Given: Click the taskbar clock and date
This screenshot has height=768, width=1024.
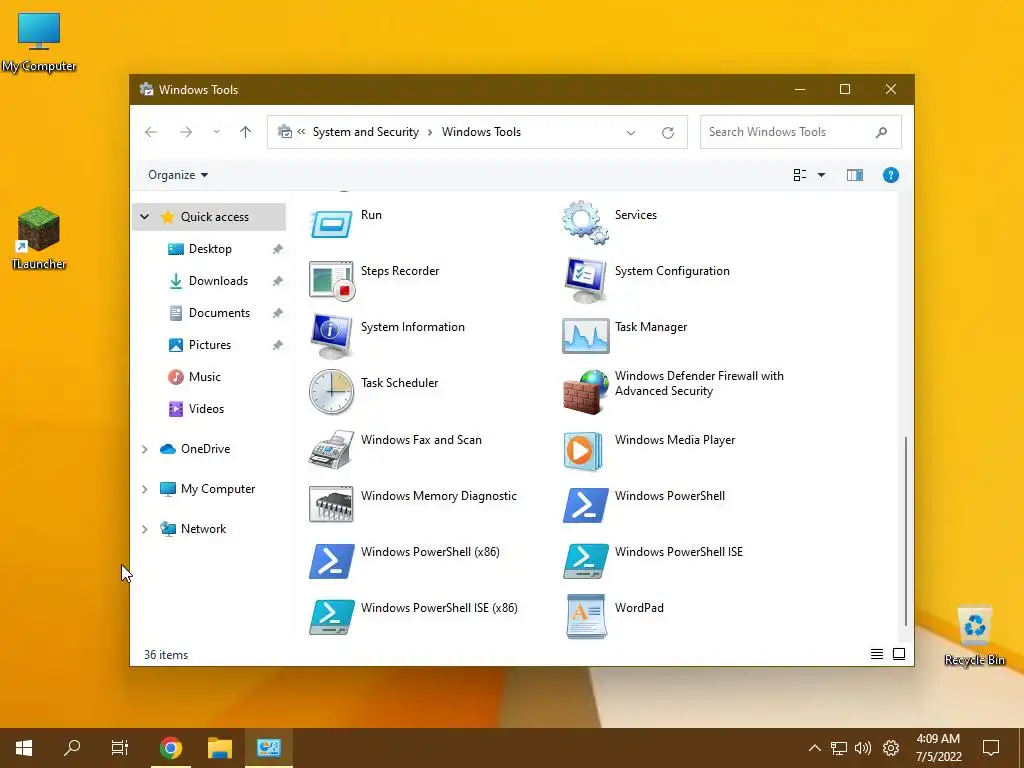Looking at the screenshot, I should (x=938, y=748).
